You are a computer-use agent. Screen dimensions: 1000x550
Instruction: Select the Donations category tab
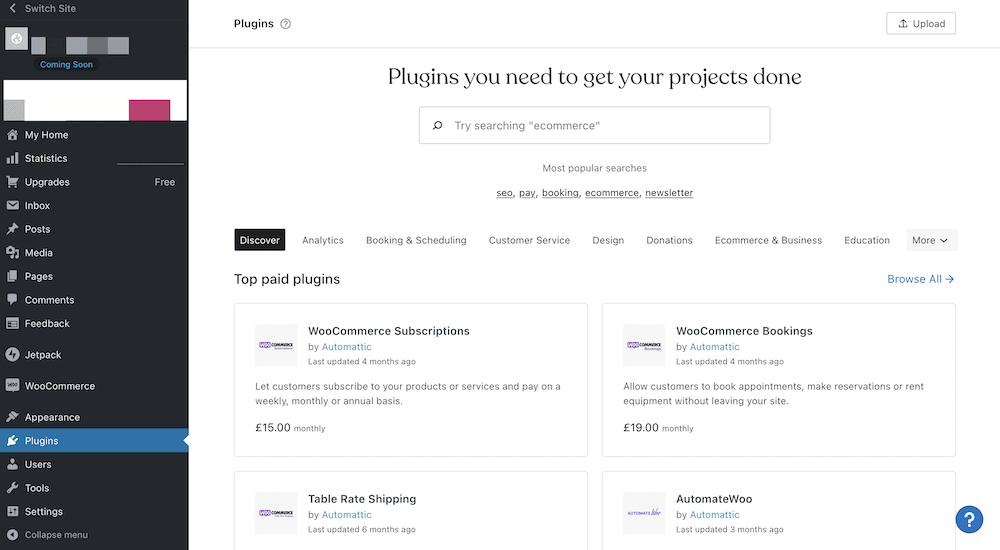point(669,240)
